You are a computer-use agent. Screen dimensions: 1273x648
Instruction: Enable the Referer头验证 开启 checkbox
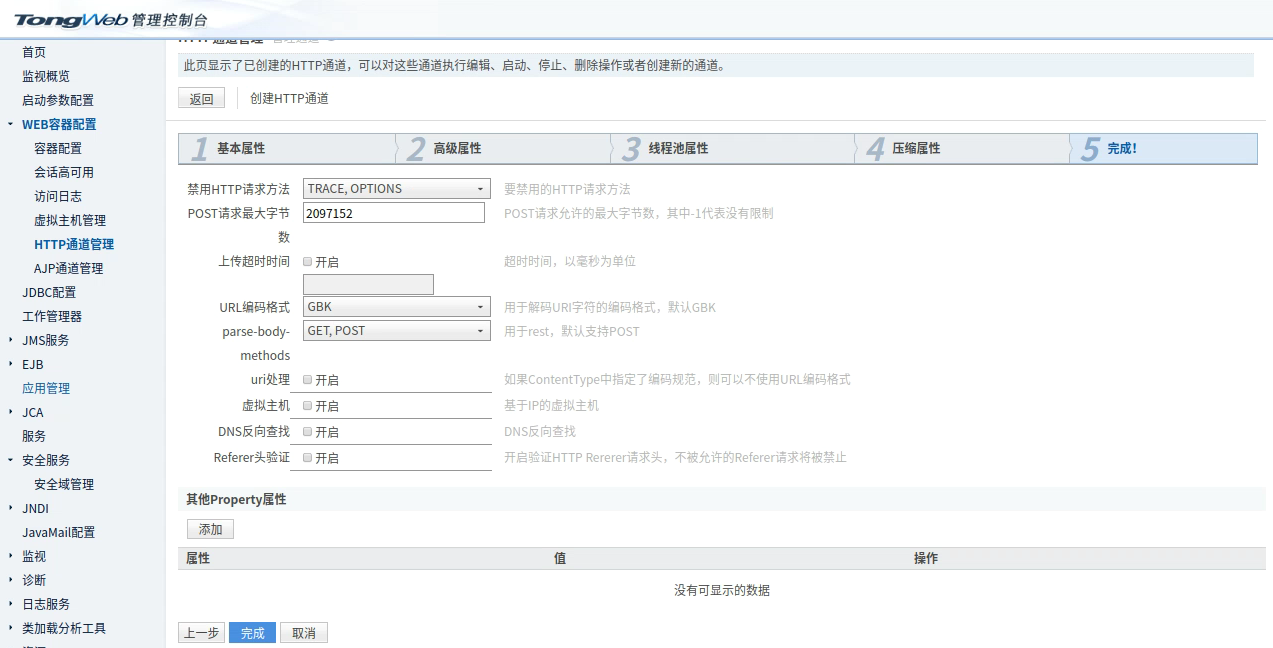pos(309,458)
